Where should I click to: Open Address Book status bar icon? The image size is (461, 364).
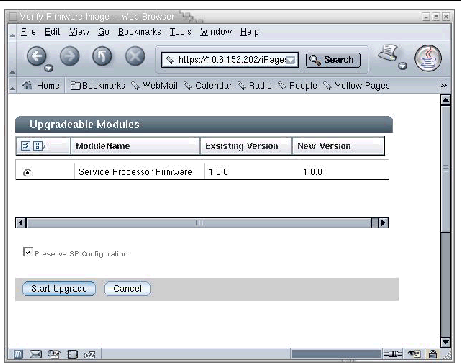(72, 354)
